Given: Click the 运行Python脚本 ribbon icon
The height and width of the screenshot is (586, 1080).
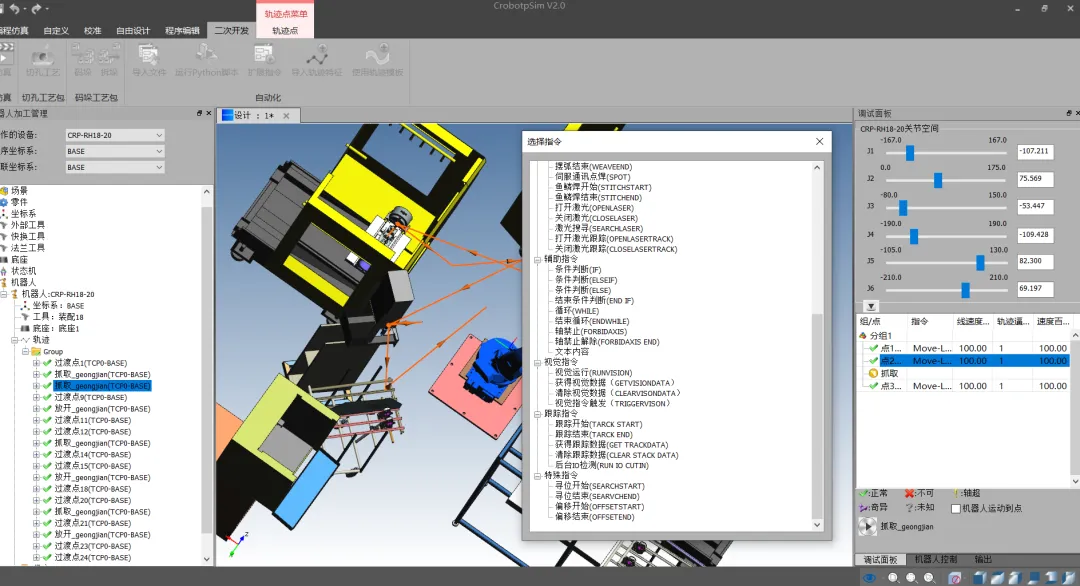Looking at the screenshot, I should coord(206,56).
